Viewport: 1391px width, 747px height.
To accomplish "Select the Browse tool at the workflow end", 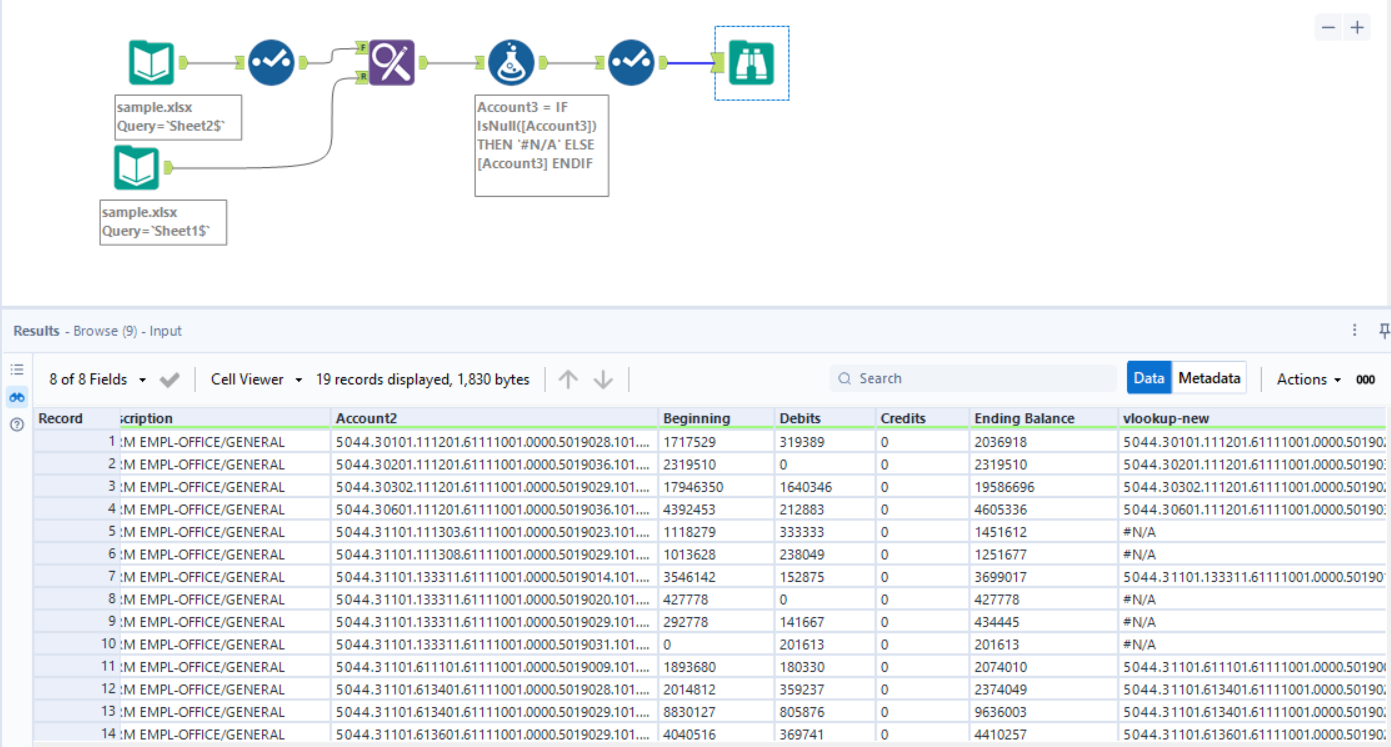I will tap(751, 62).
